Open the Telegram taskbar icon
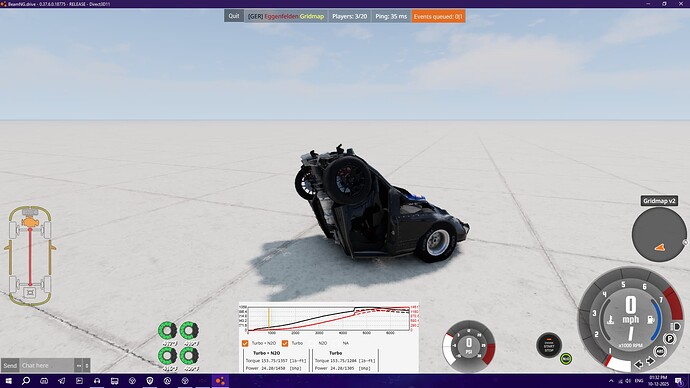Screen dimensions: 690x388 coord(62,381)
